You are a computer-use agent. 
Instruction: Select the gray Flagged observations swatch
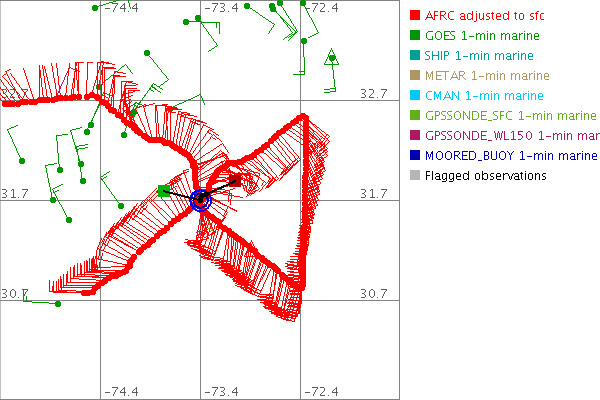tap(415, 176)
